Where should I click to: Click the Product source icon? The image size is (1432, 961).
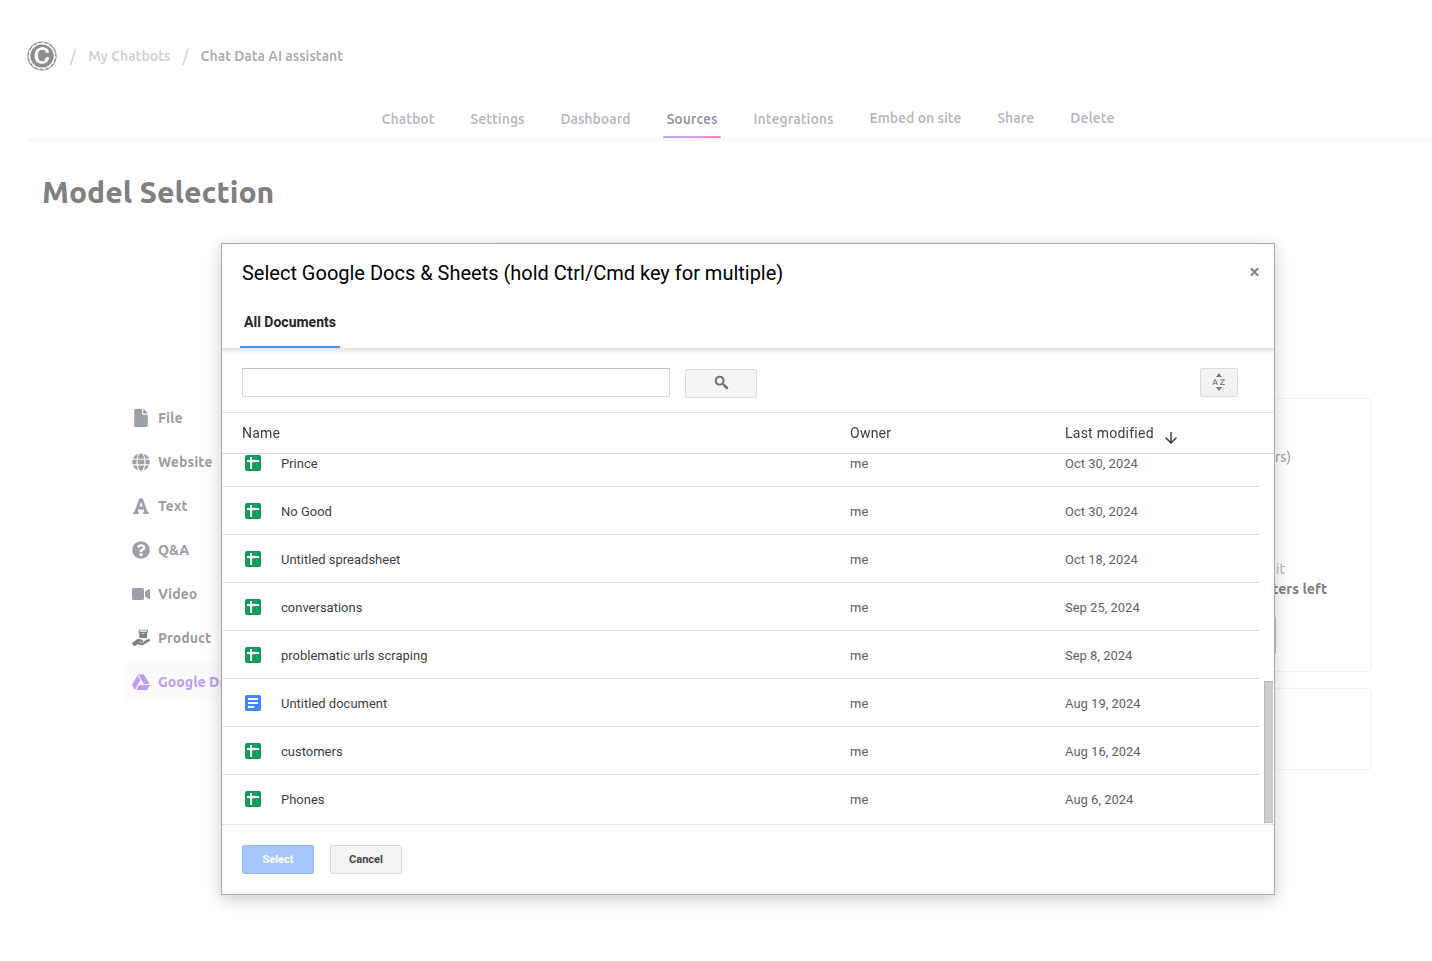tap(141, 638)
